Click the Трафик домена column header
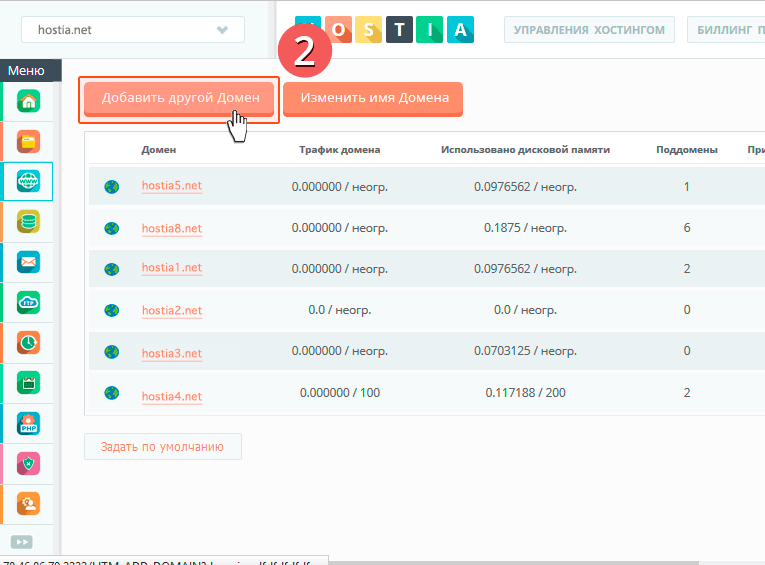Image resolution: width=765 pixels, height=565 pixels. tap(340, 150)
